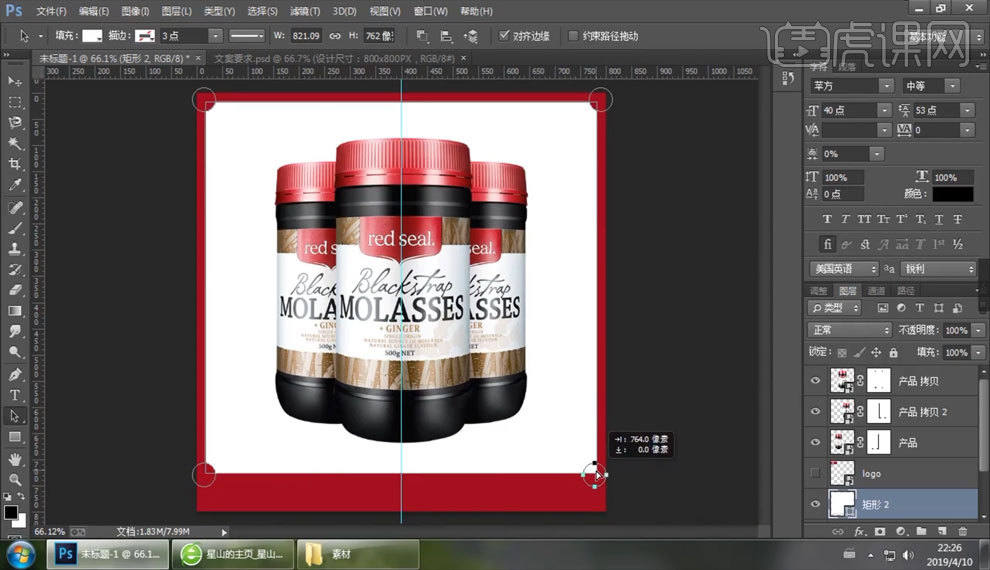990x570 pixels.
Task: Toggle strikethrough text style
Action: 958,219
